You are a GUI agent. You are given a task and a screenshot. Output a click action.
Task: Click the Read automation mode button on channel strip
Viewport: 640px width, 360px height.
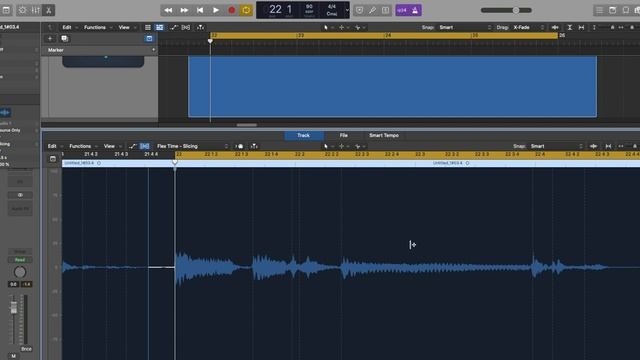[x=20, y=260]
